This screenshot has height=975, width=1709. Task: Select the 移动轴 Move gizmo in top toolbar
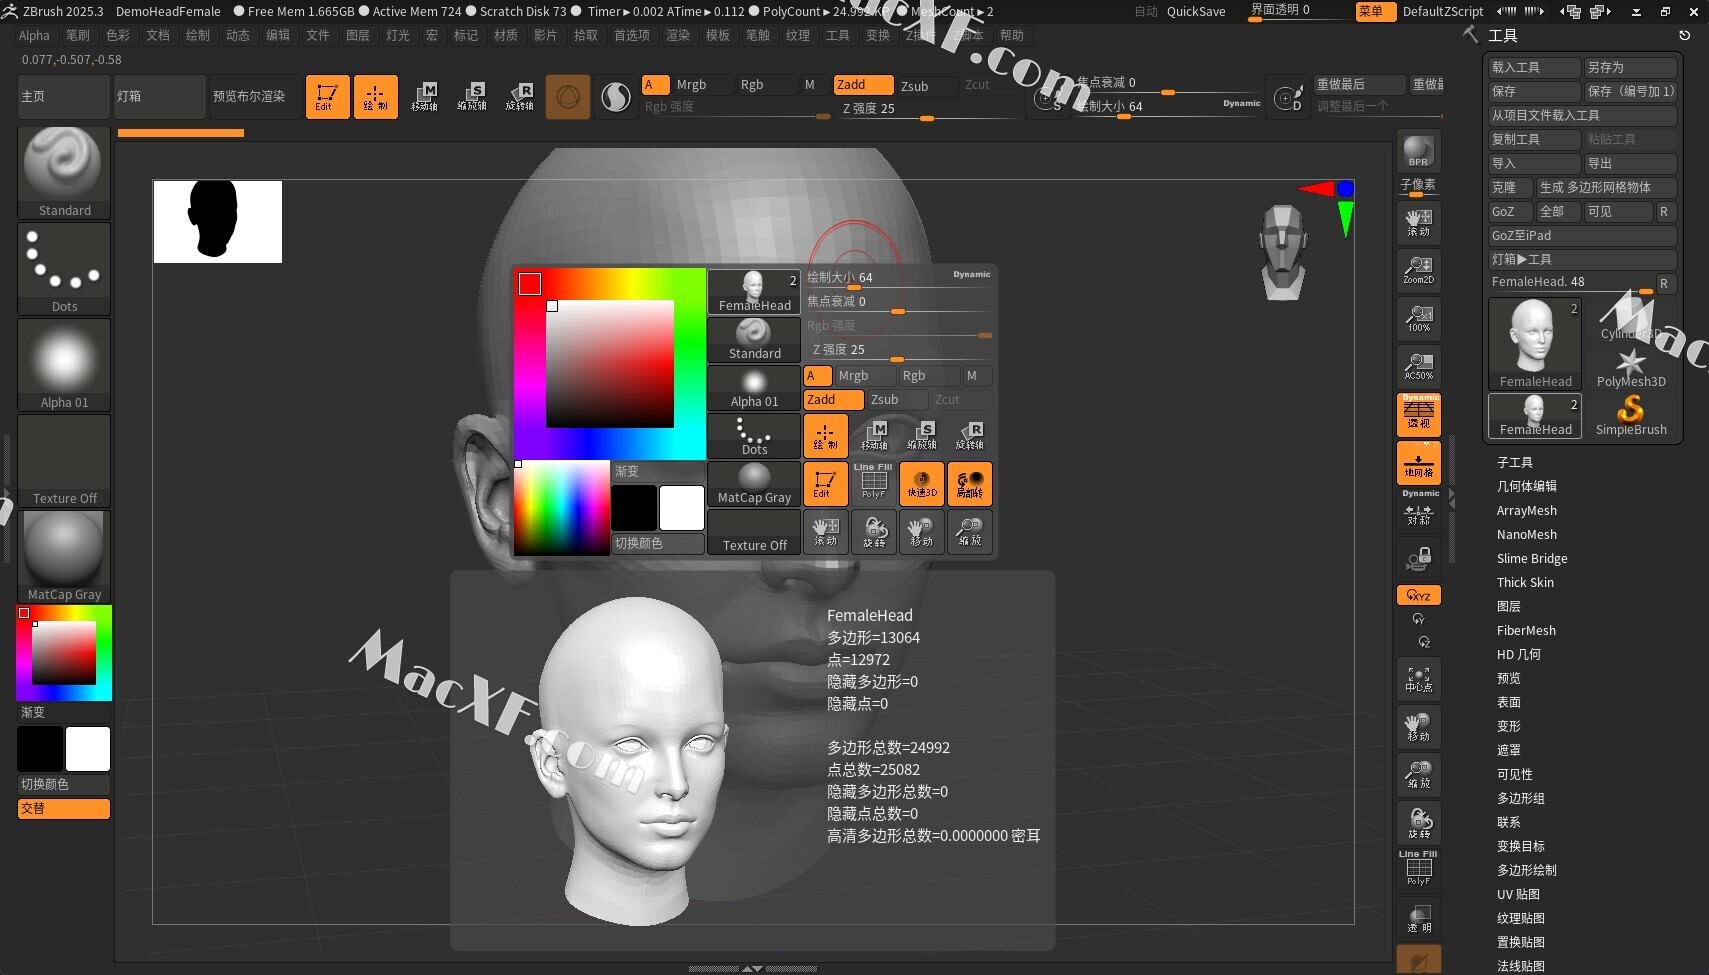[x=424, y=97]
